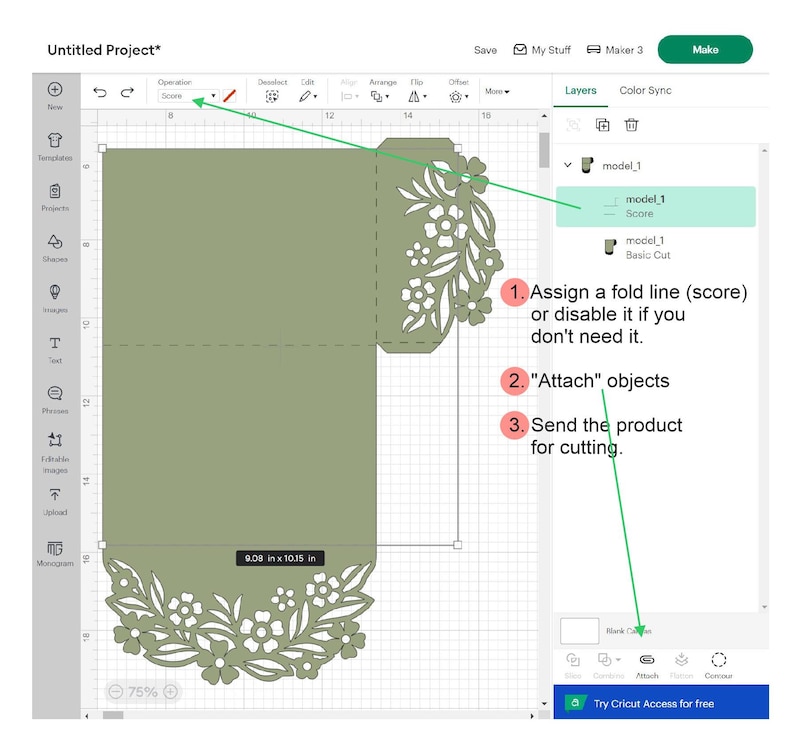Open the Phrases panel
Viewport: 794px width, 740px height.
[55, 400]
